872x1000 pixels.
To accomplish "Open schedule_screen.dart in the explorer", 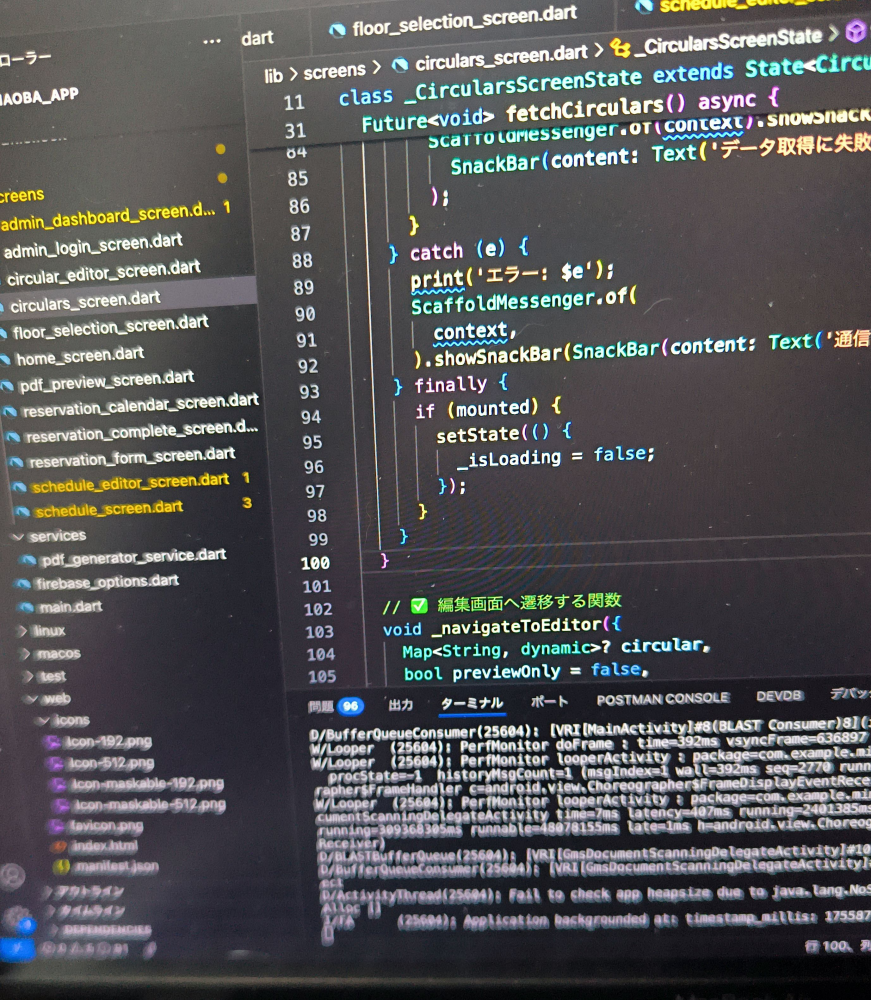I will 109,509.
